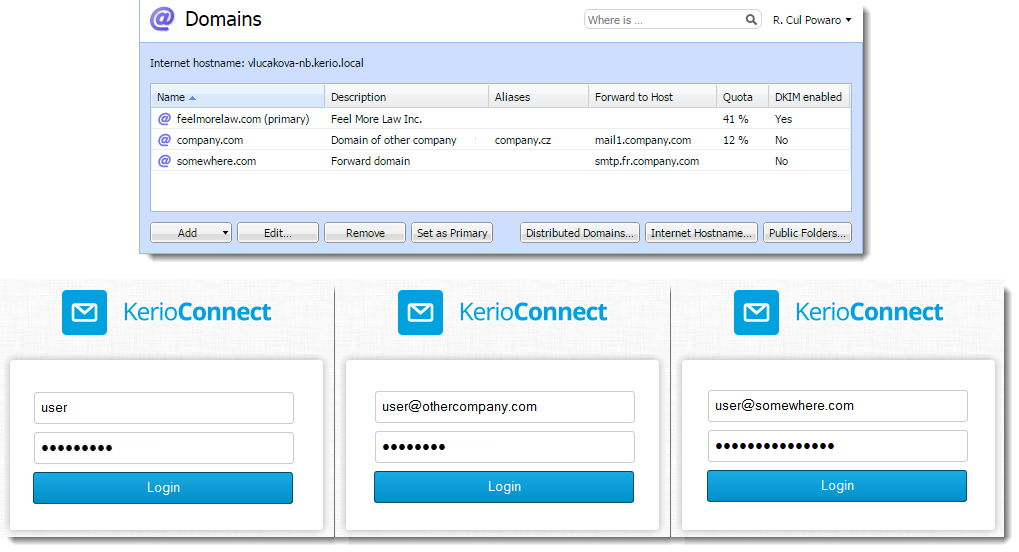The width and height of the screenshot is (1019, 552).
Task: Click DKIM 'No' value for company.com
Action: click(781, 140)
